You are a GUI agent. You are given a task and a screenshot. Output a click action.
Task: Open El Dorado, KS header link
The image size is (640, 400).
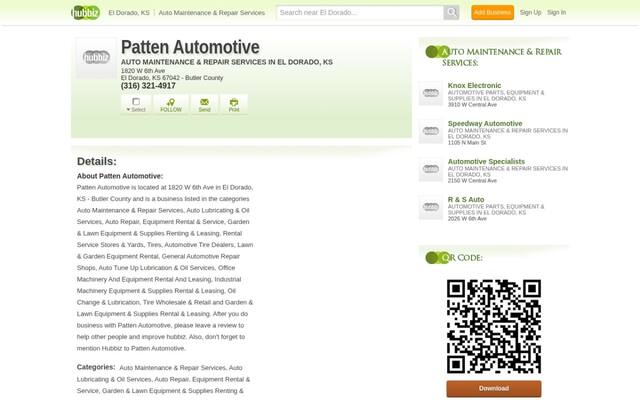tap(129, 13)
